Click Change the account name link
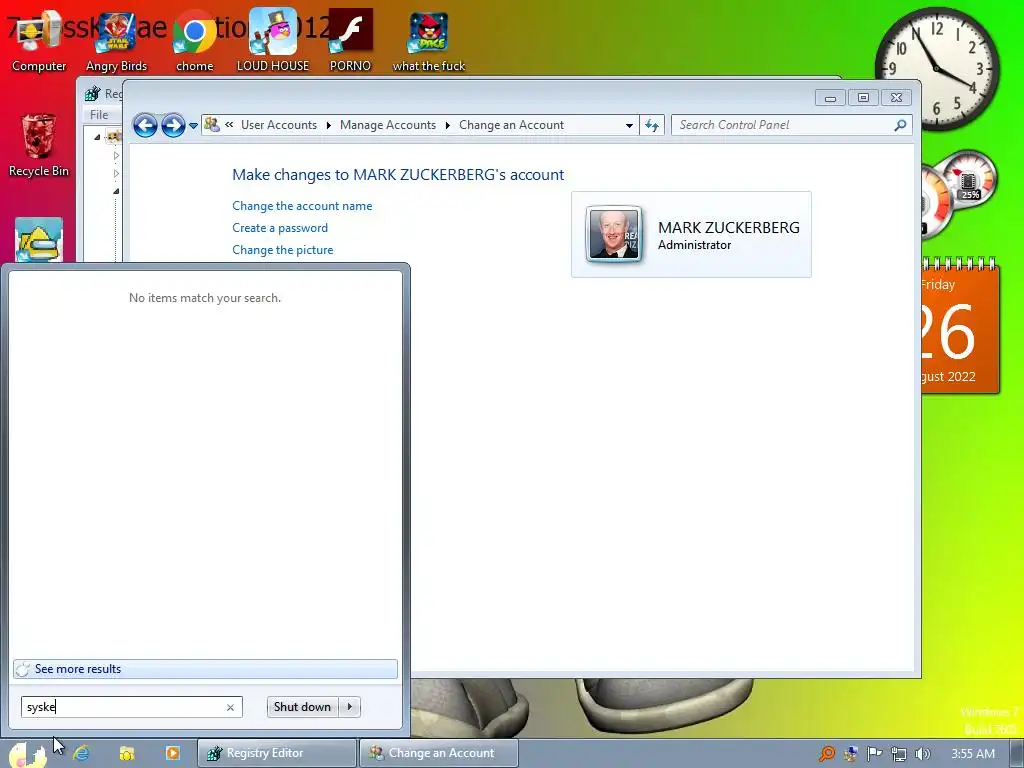The height and width of the screenshot is (768, 1024). click(302, 206)
